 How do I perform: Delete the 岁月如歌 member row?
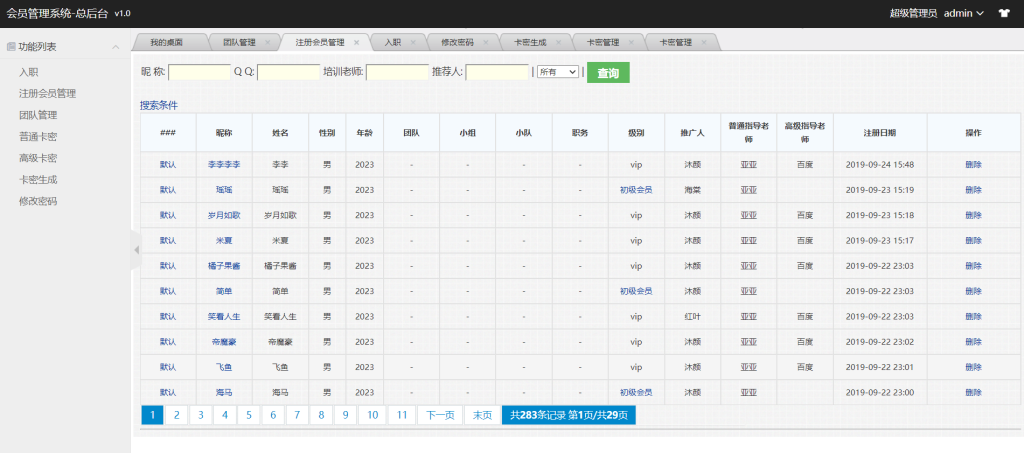974,215
